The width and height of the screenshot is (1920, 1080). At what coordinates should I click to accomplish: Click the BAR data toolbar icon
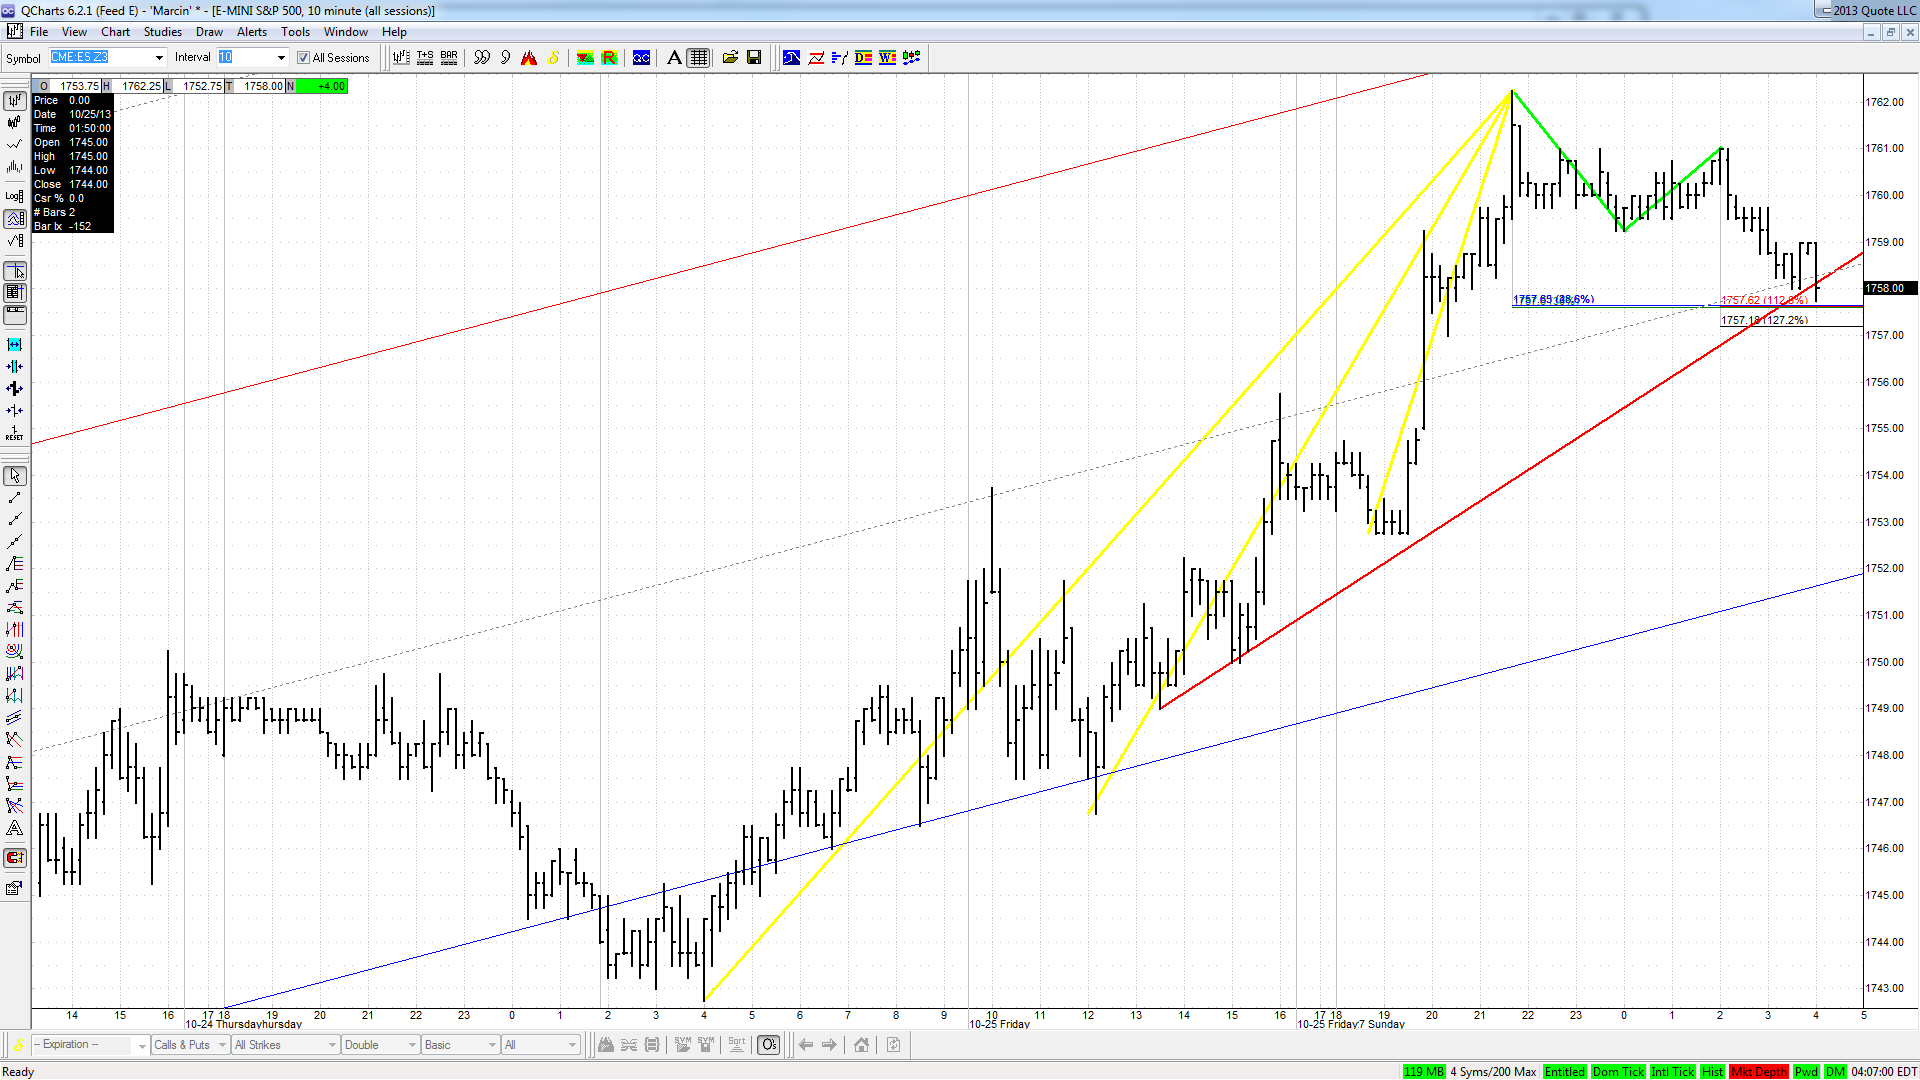(449, 58)
